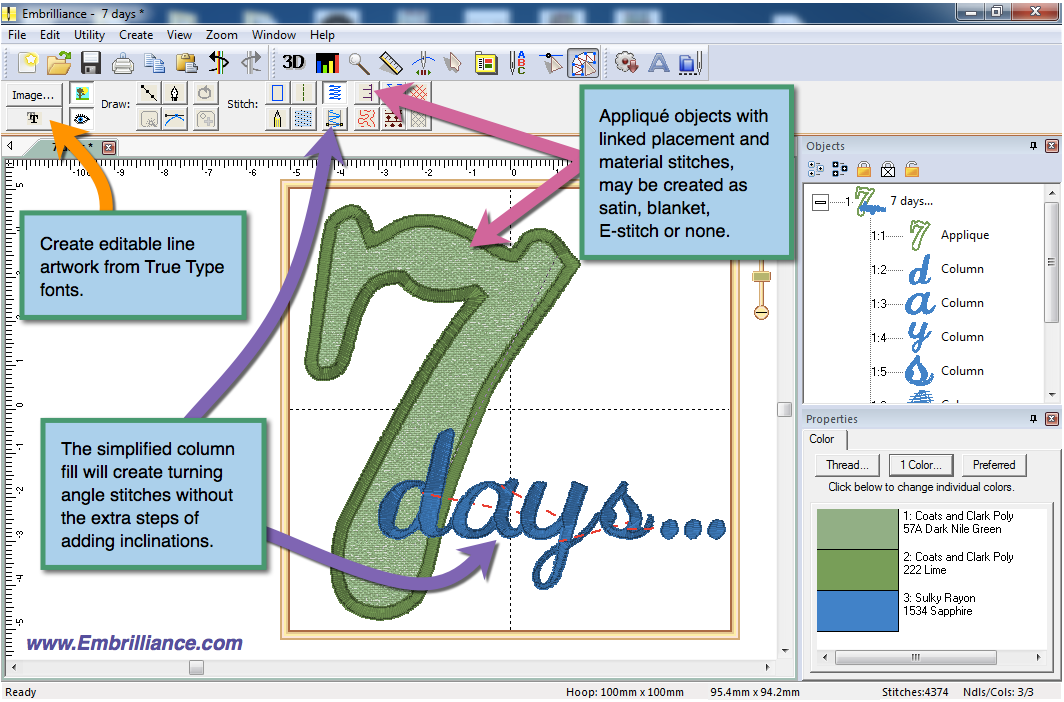Click the Print icon in toolbar
This screenshot has height=702, width=1064.
pos(123,63)
